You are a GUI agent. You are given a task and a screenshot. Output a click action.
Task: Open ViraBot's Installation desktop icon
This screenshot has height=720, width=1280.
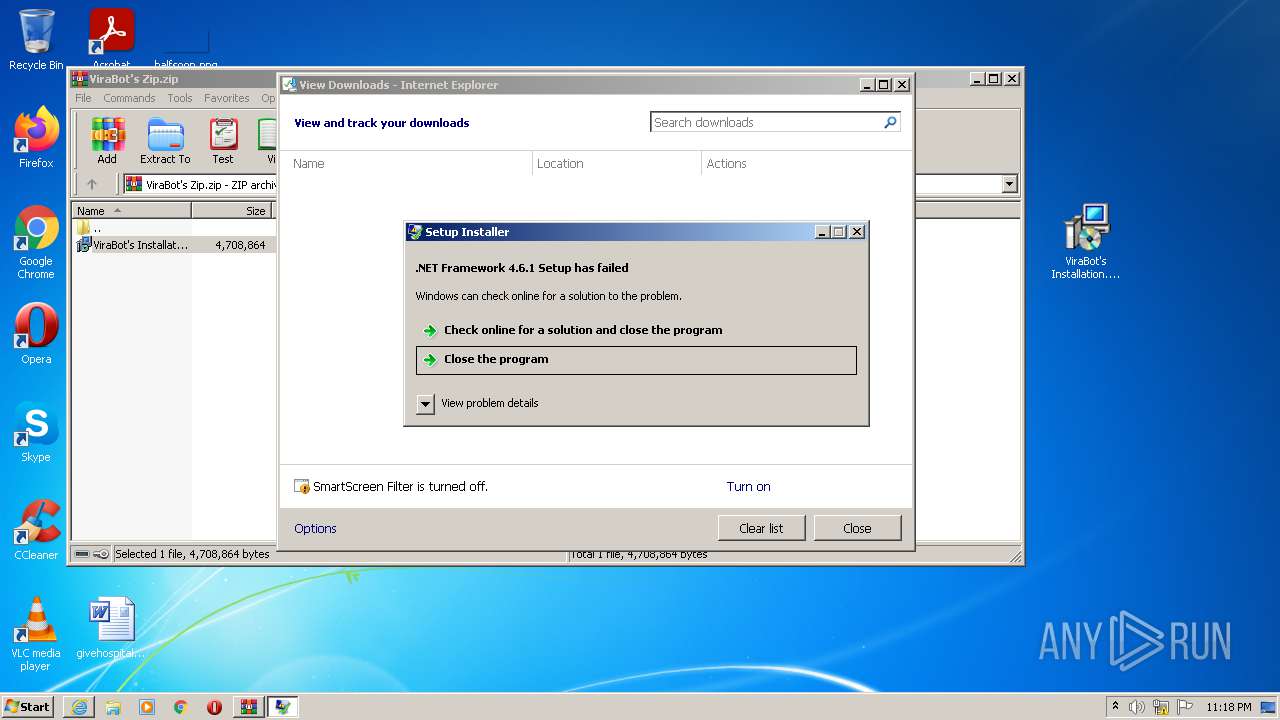[1085, 242]
